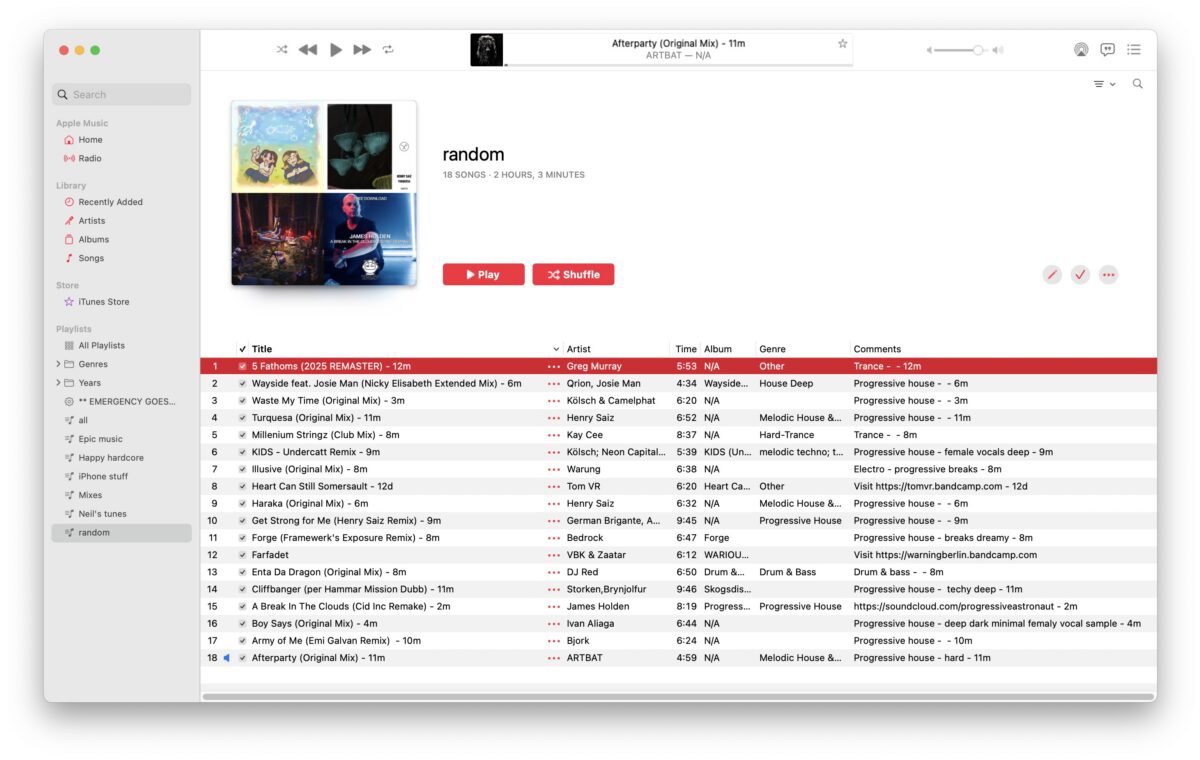Toggle shuffle icon in playback toolbar
Screen dimensions: 1200x760
[282, 49]
